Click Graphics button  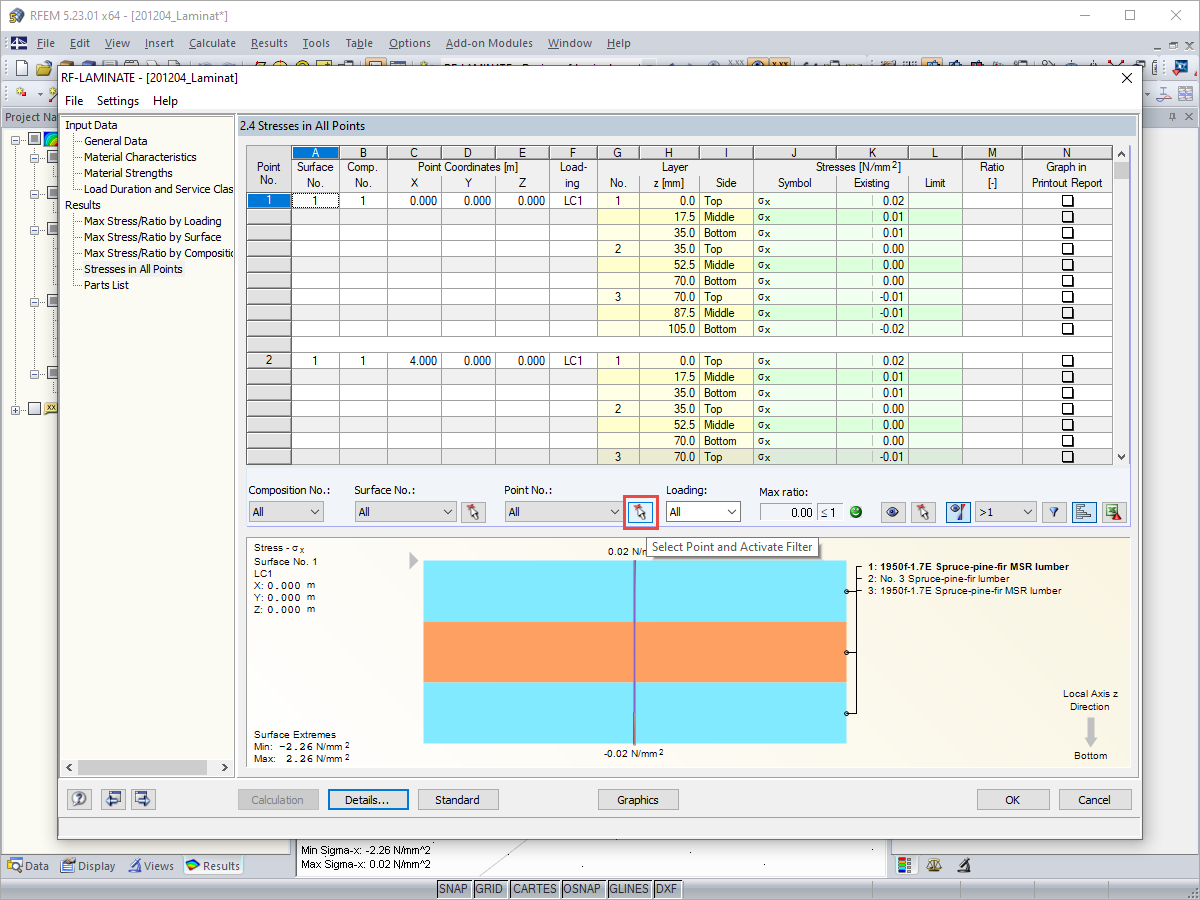[x=638, y=800]
